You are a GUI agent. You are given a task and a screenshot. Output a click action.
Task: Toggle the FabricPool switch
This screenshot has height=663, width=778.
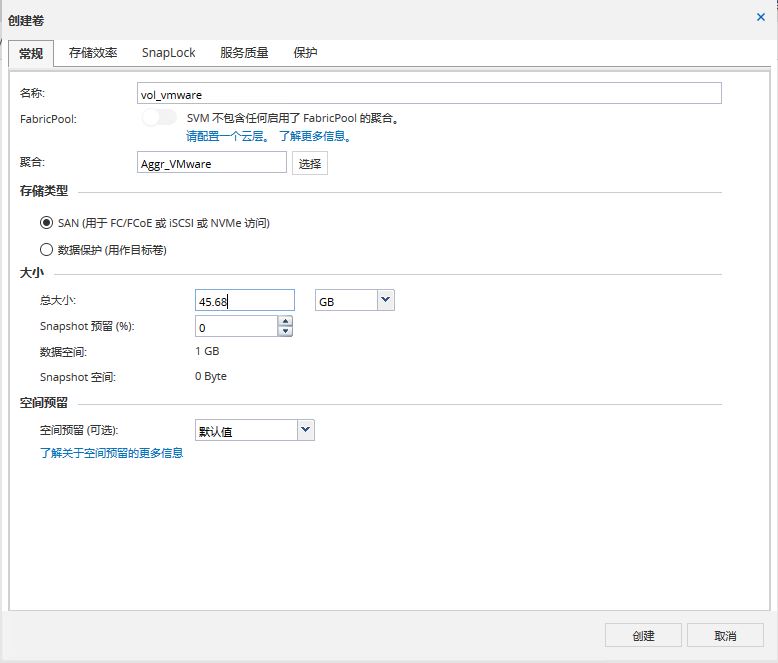coord(159,118)
